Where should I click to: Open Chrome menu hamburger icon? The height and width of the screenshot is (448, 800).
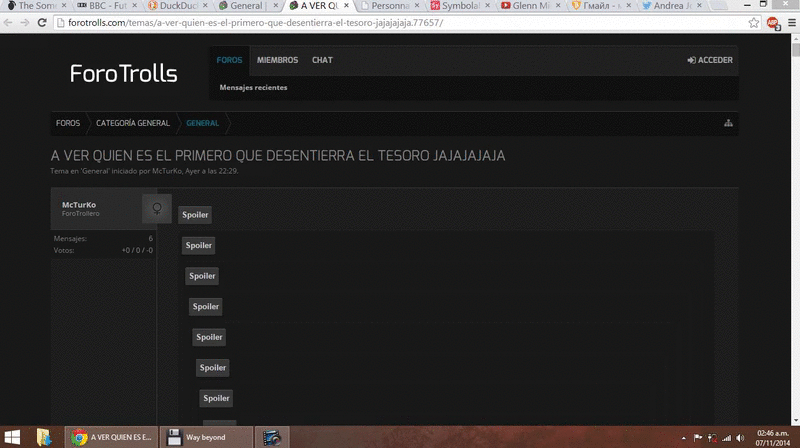point(792,22)
